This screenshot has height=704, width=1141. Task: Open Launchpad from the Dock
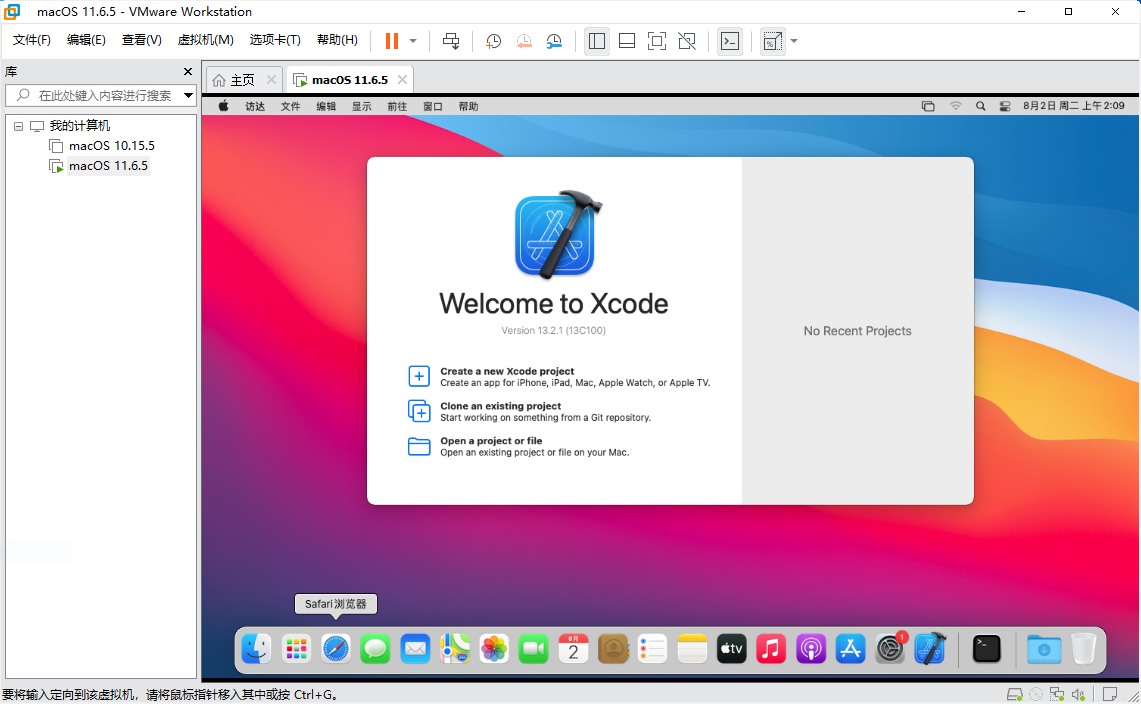[296, 649]
